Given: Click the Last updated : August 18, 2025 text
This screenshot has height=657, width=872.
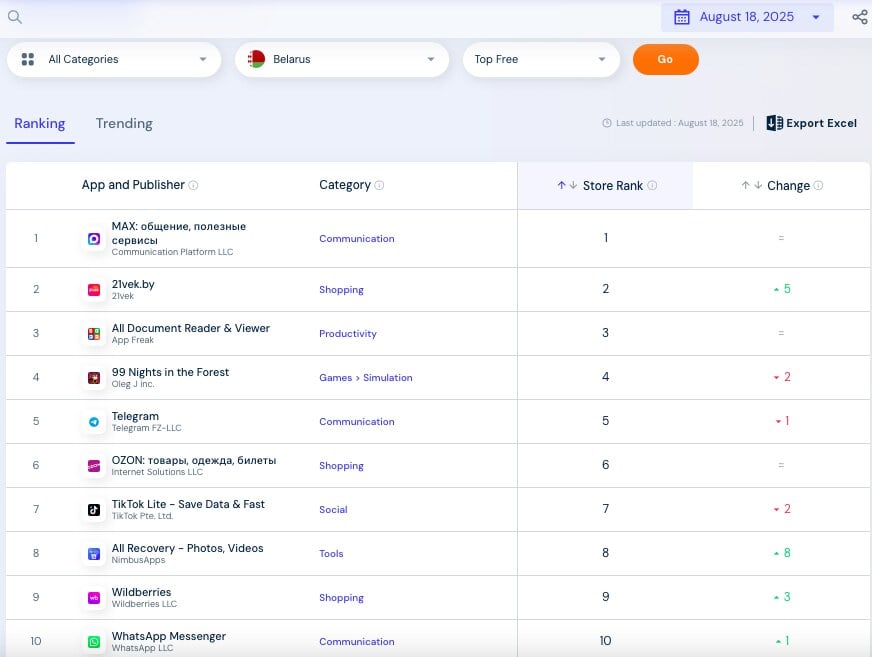Looking at the screenshot, I should [x=680, y=123].
